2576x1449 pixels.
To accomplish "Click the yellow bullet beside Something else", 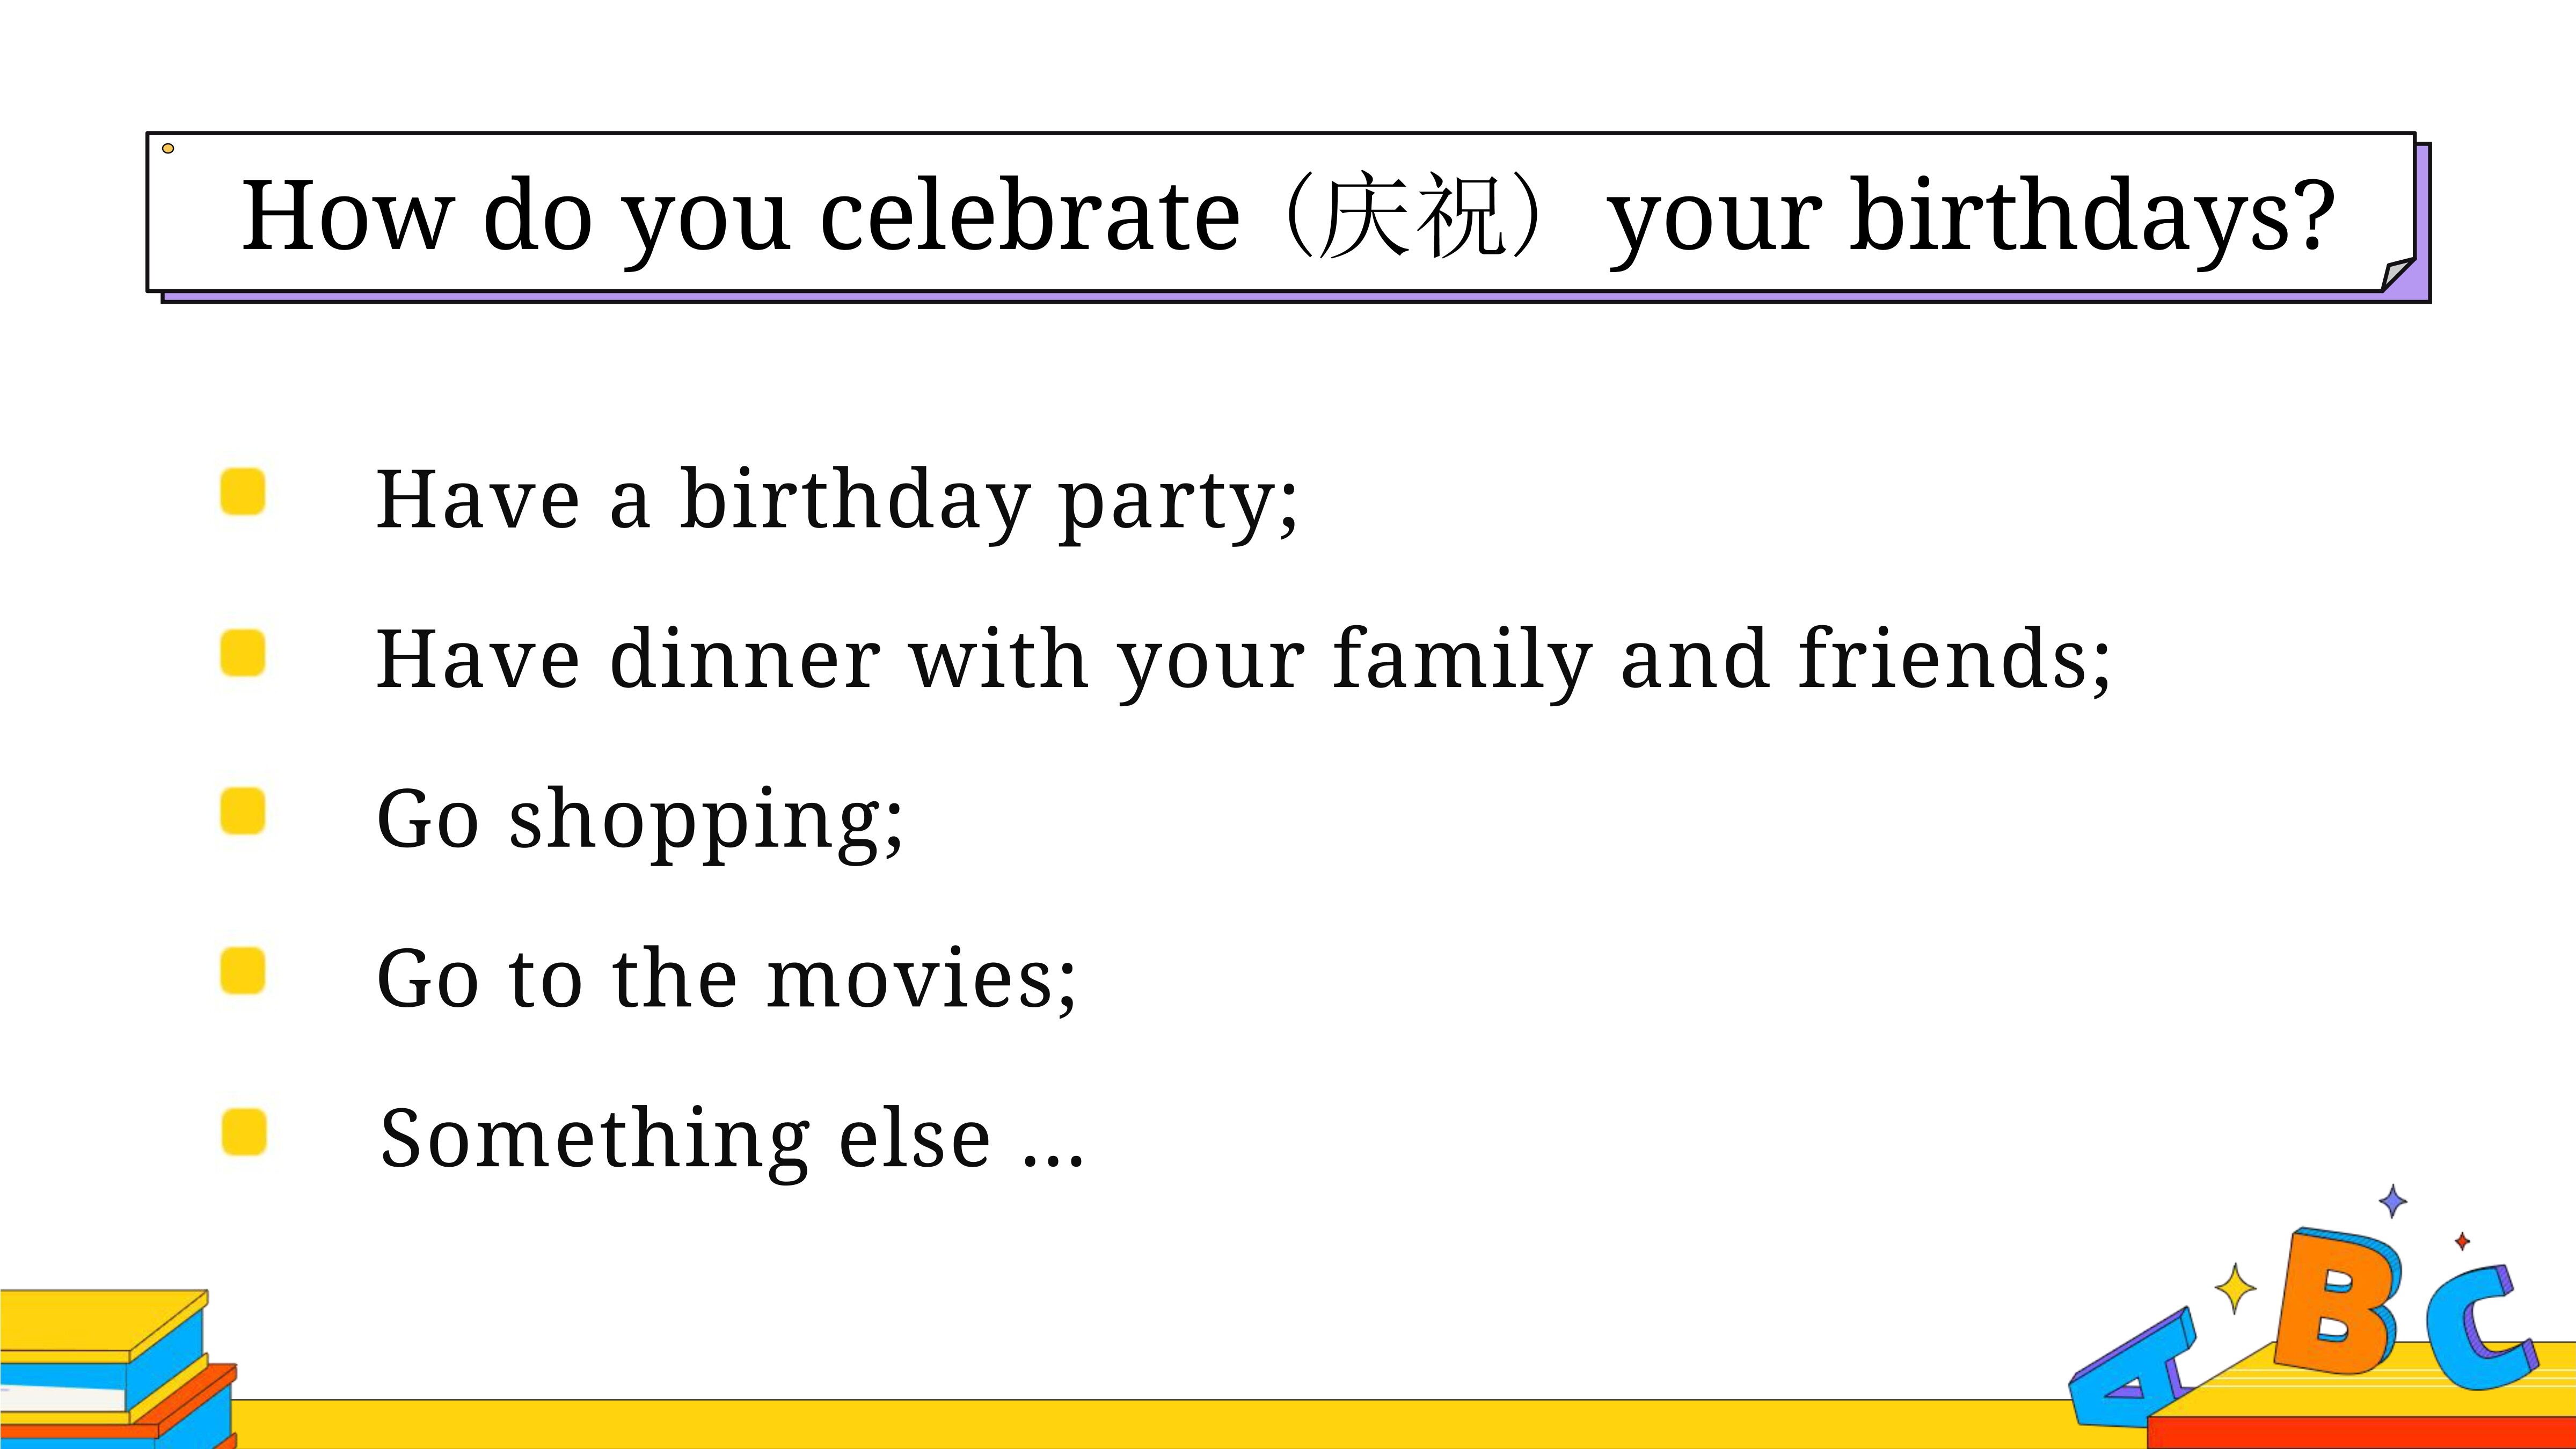I will (x=244, y=1131).
